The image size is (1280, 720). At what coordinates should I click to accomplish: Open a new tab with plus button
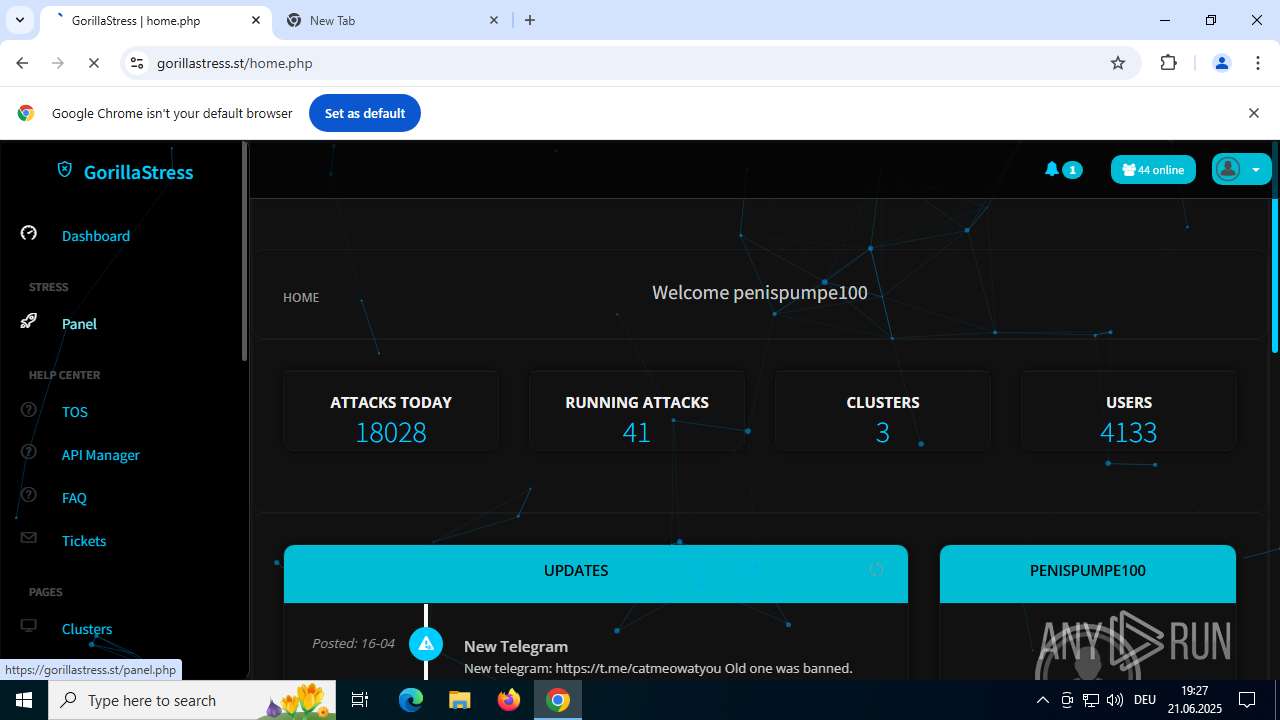(530, 20)
